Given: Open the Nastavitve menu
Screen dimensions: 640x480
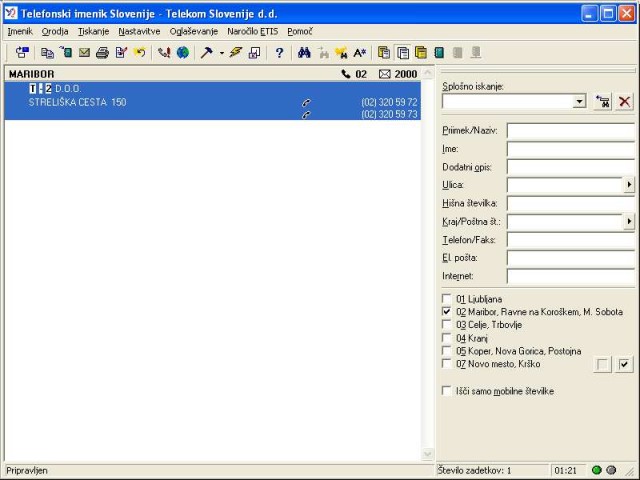Looking at the screenshot, I should [139, 31].
